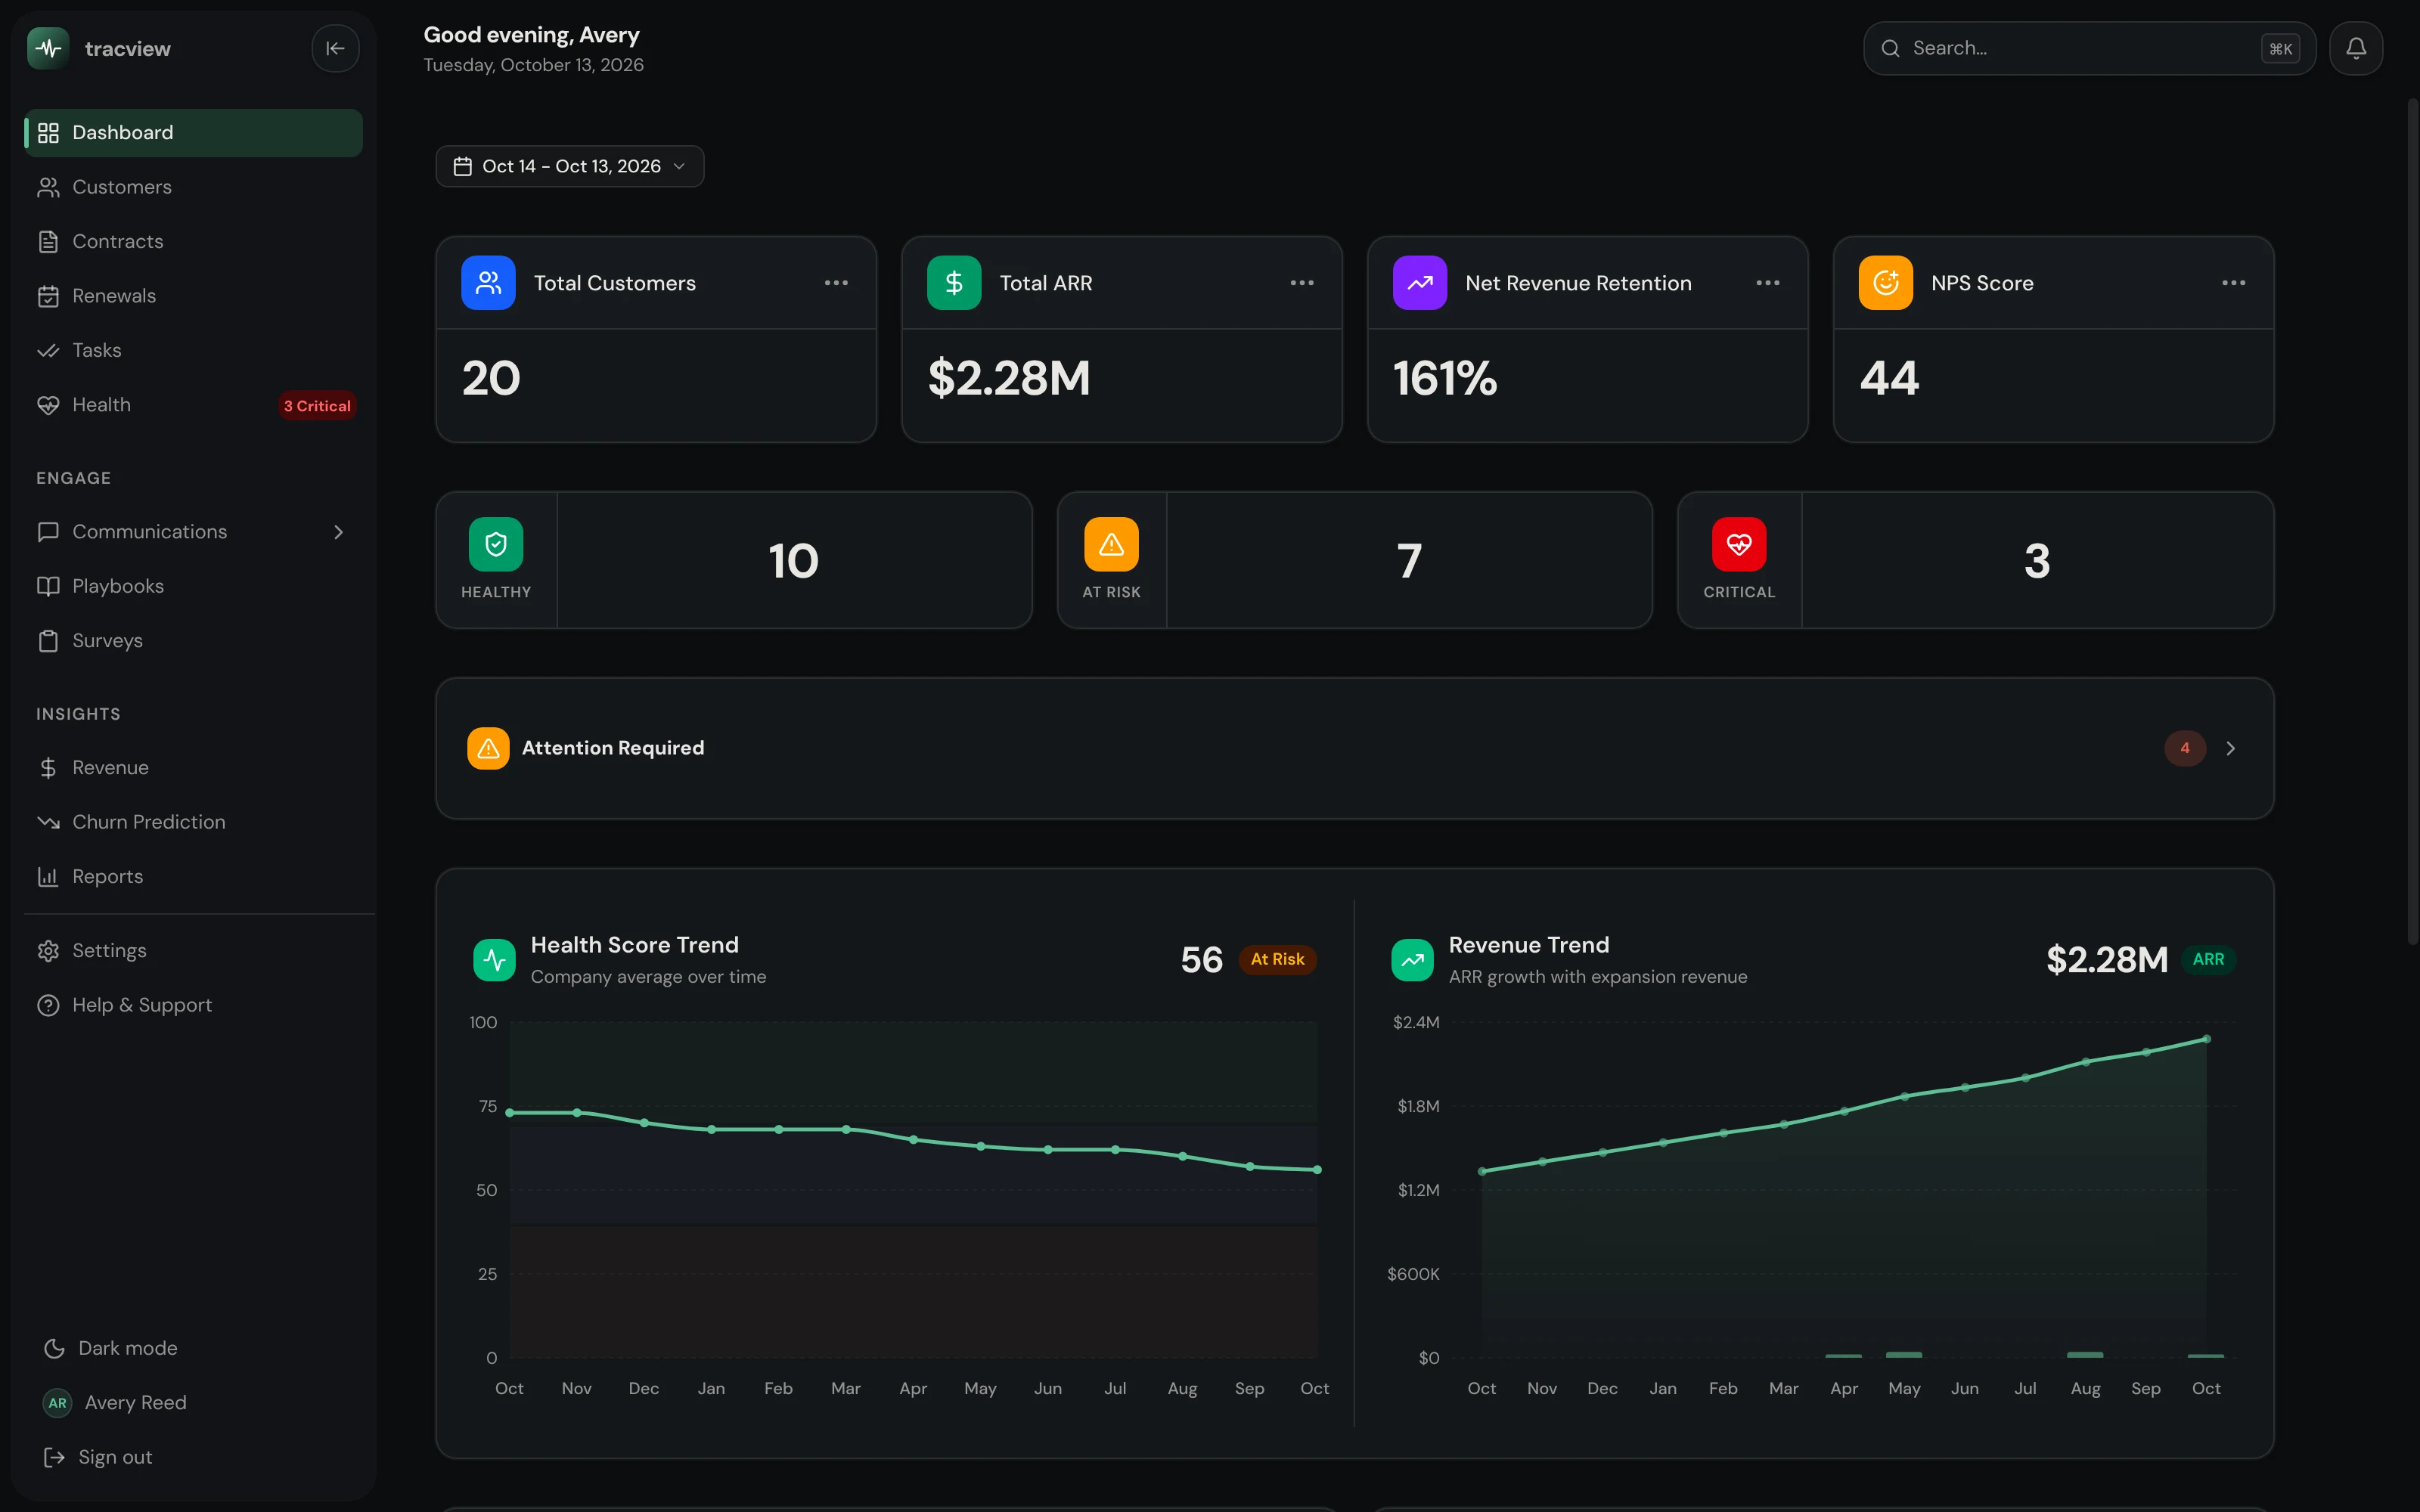Open Churn Prediction page

tap(194, 822)
